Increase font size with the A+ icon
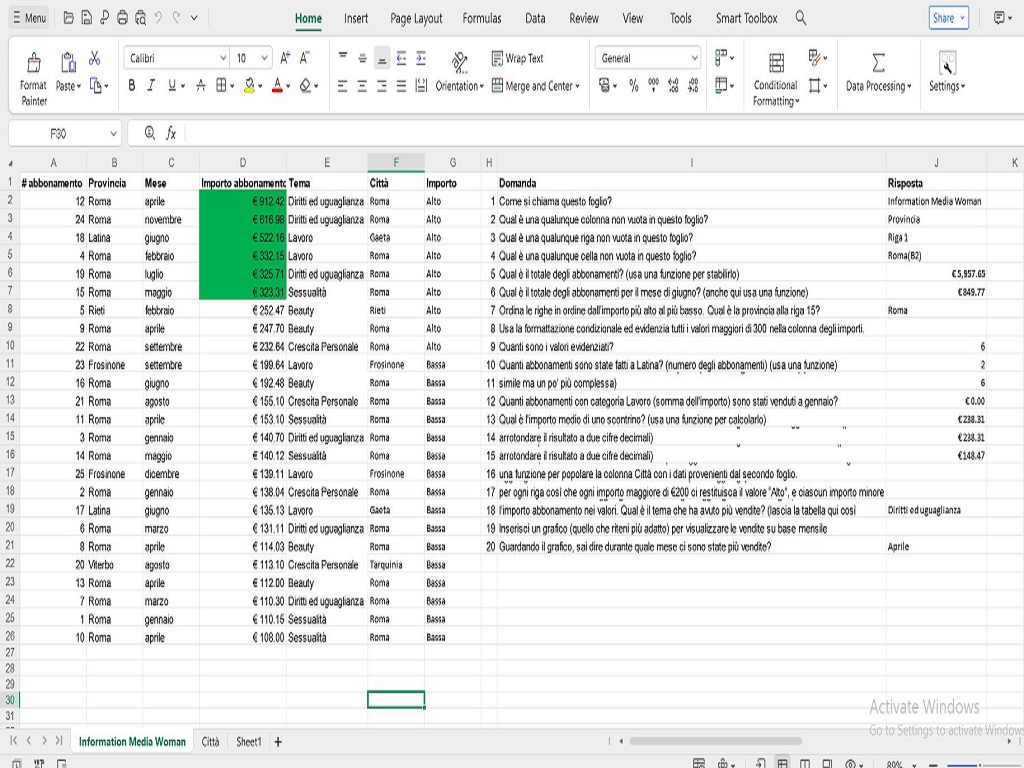This screenshot has width=1024, height=768. click(285, 58)
